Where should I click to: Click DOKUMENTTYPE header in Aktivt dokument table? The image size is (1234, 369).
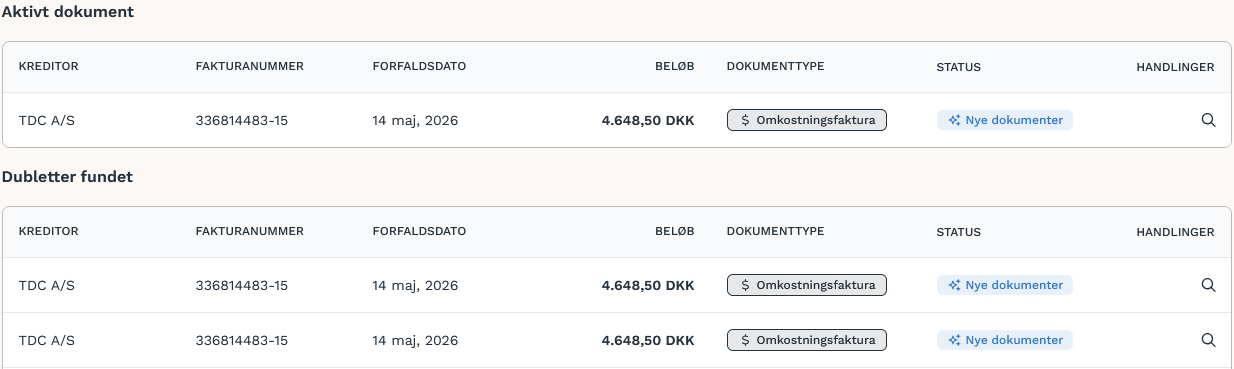[x=775, y=67]
